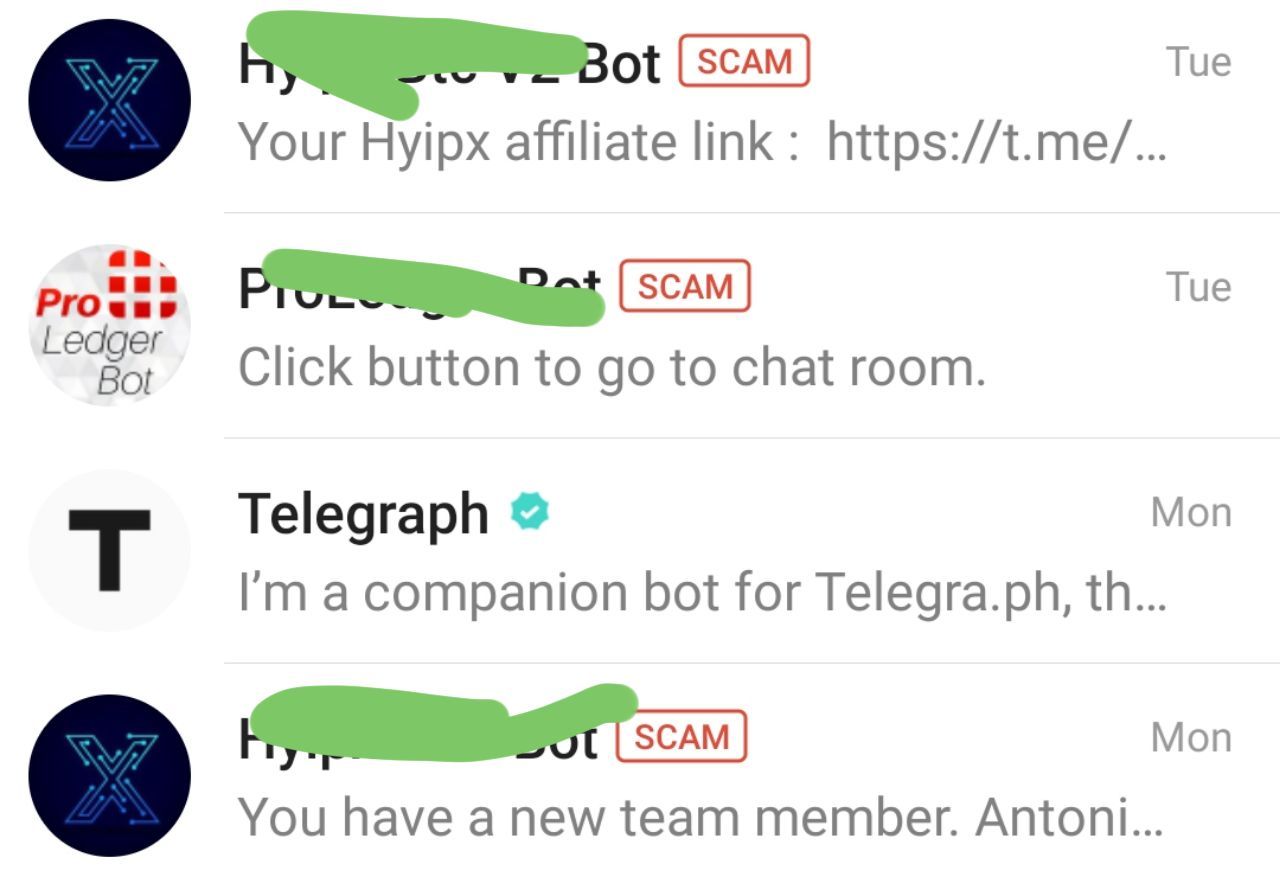The image size is (1280, 870).
Task: Tap the Mon timestamp on Telegraph chat
Action: pyautogui.click(x=1191, y=512)
